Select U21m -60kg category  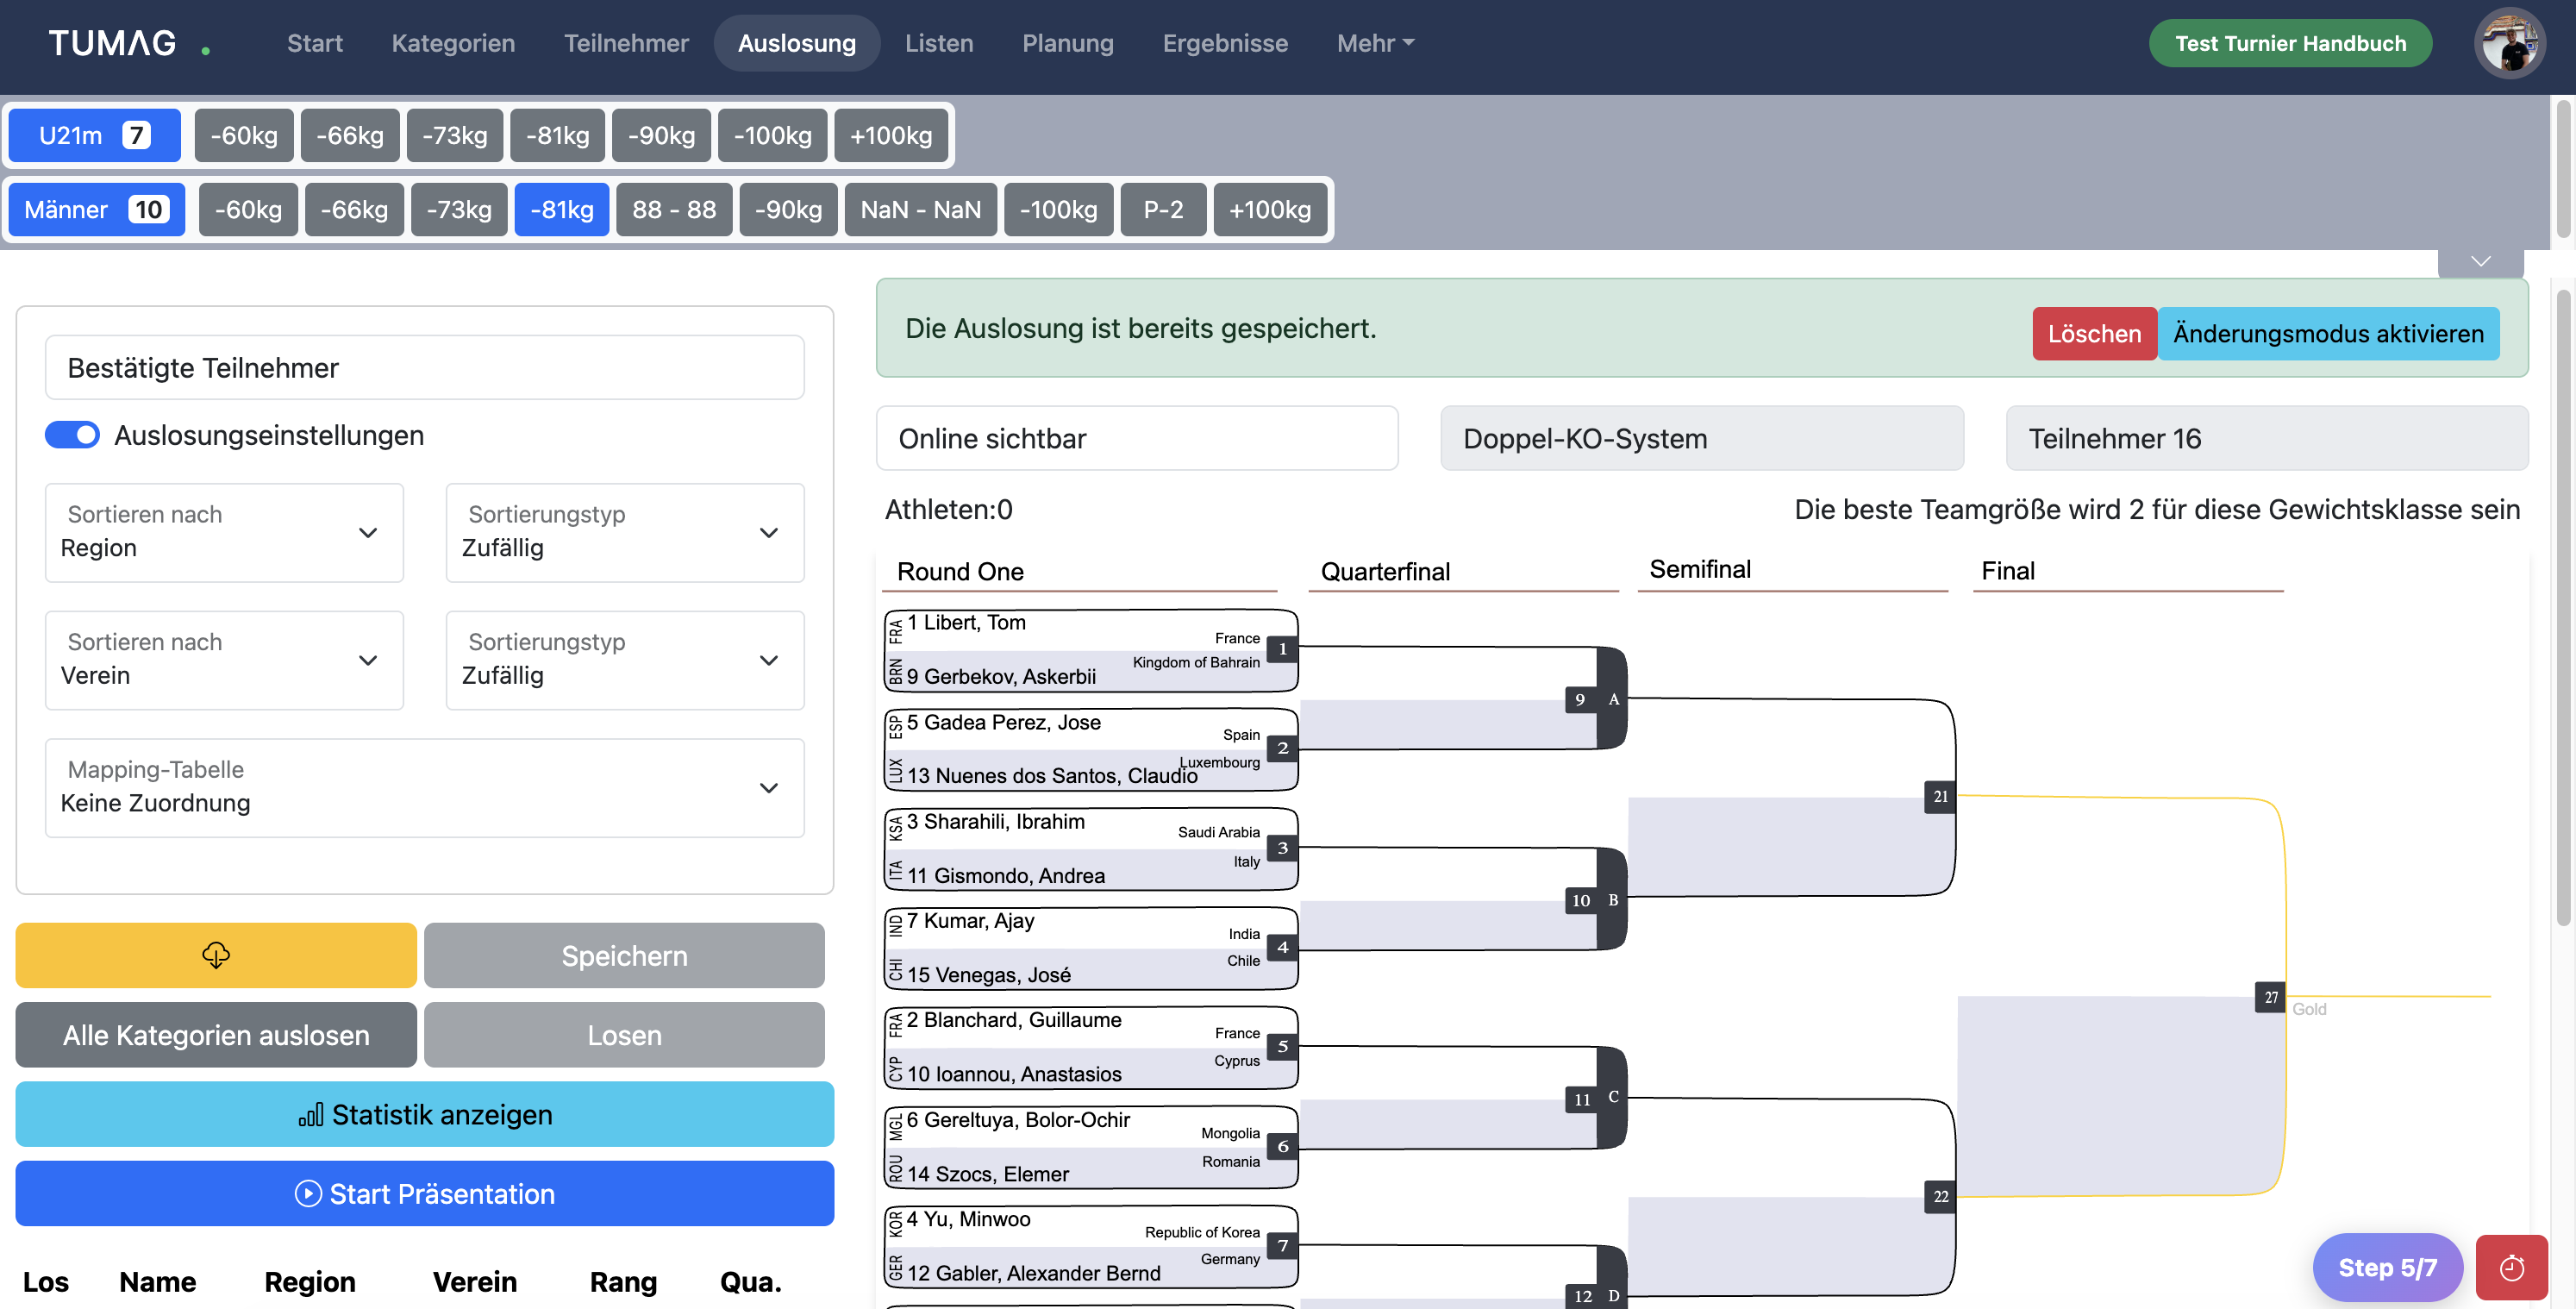point(244,135)
